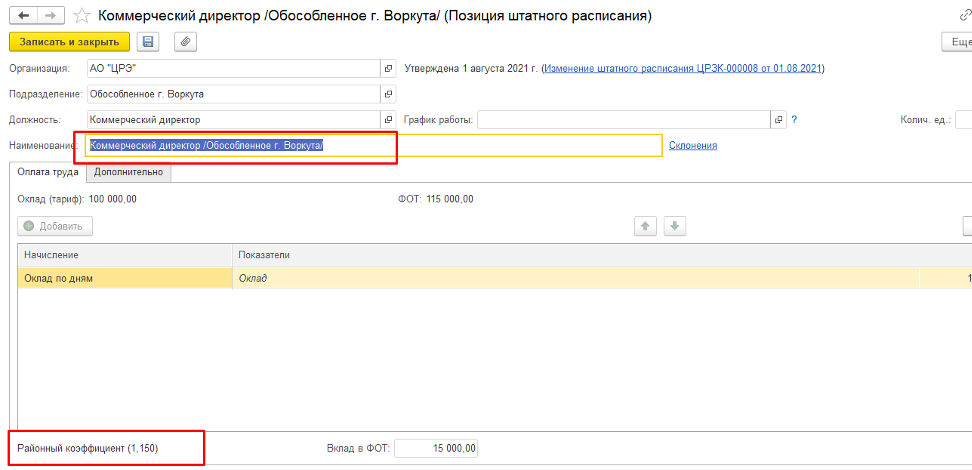Click the empty График работы field
This screenshot has height=470, width=972.
(x=624, y=120)
